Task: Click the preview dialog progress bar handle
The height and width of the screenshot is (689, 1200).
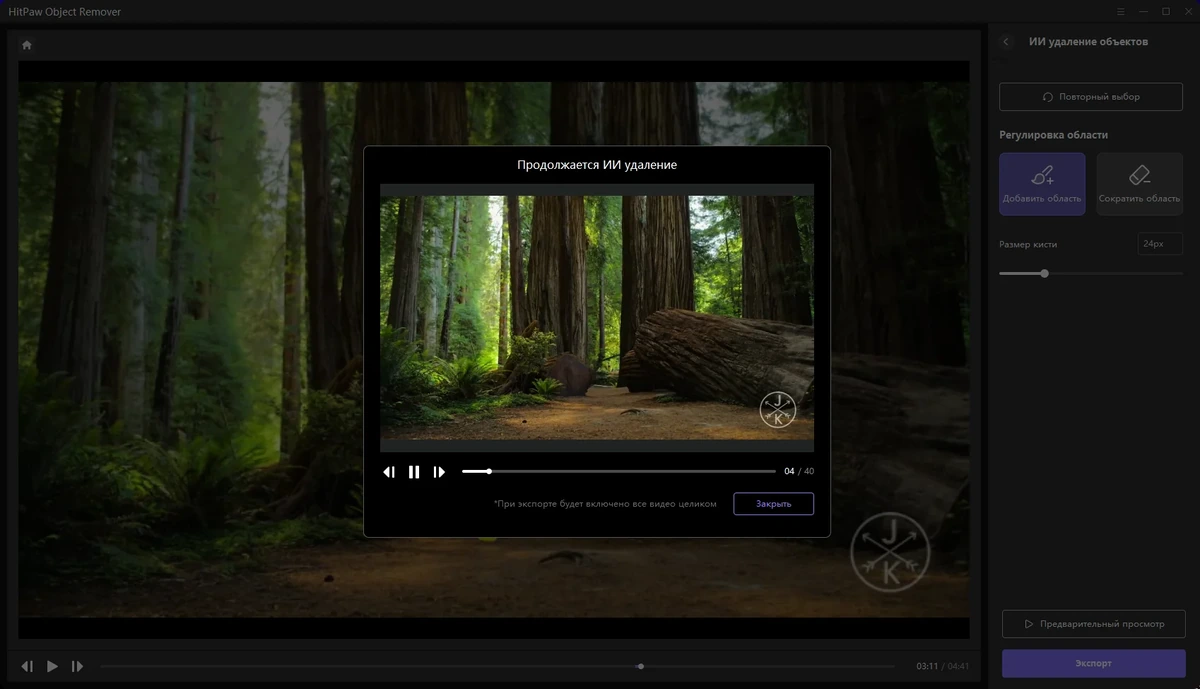Action: coord(489,471)
